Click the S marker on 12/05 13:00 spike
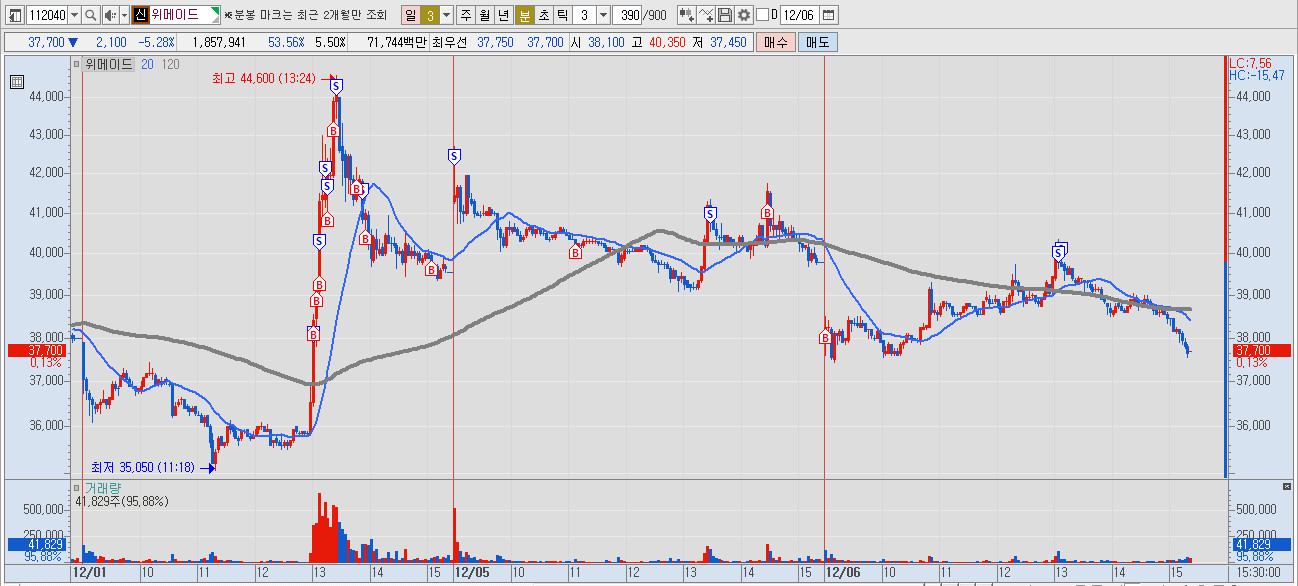This screenshot has height=586, width=1298. 710,213
